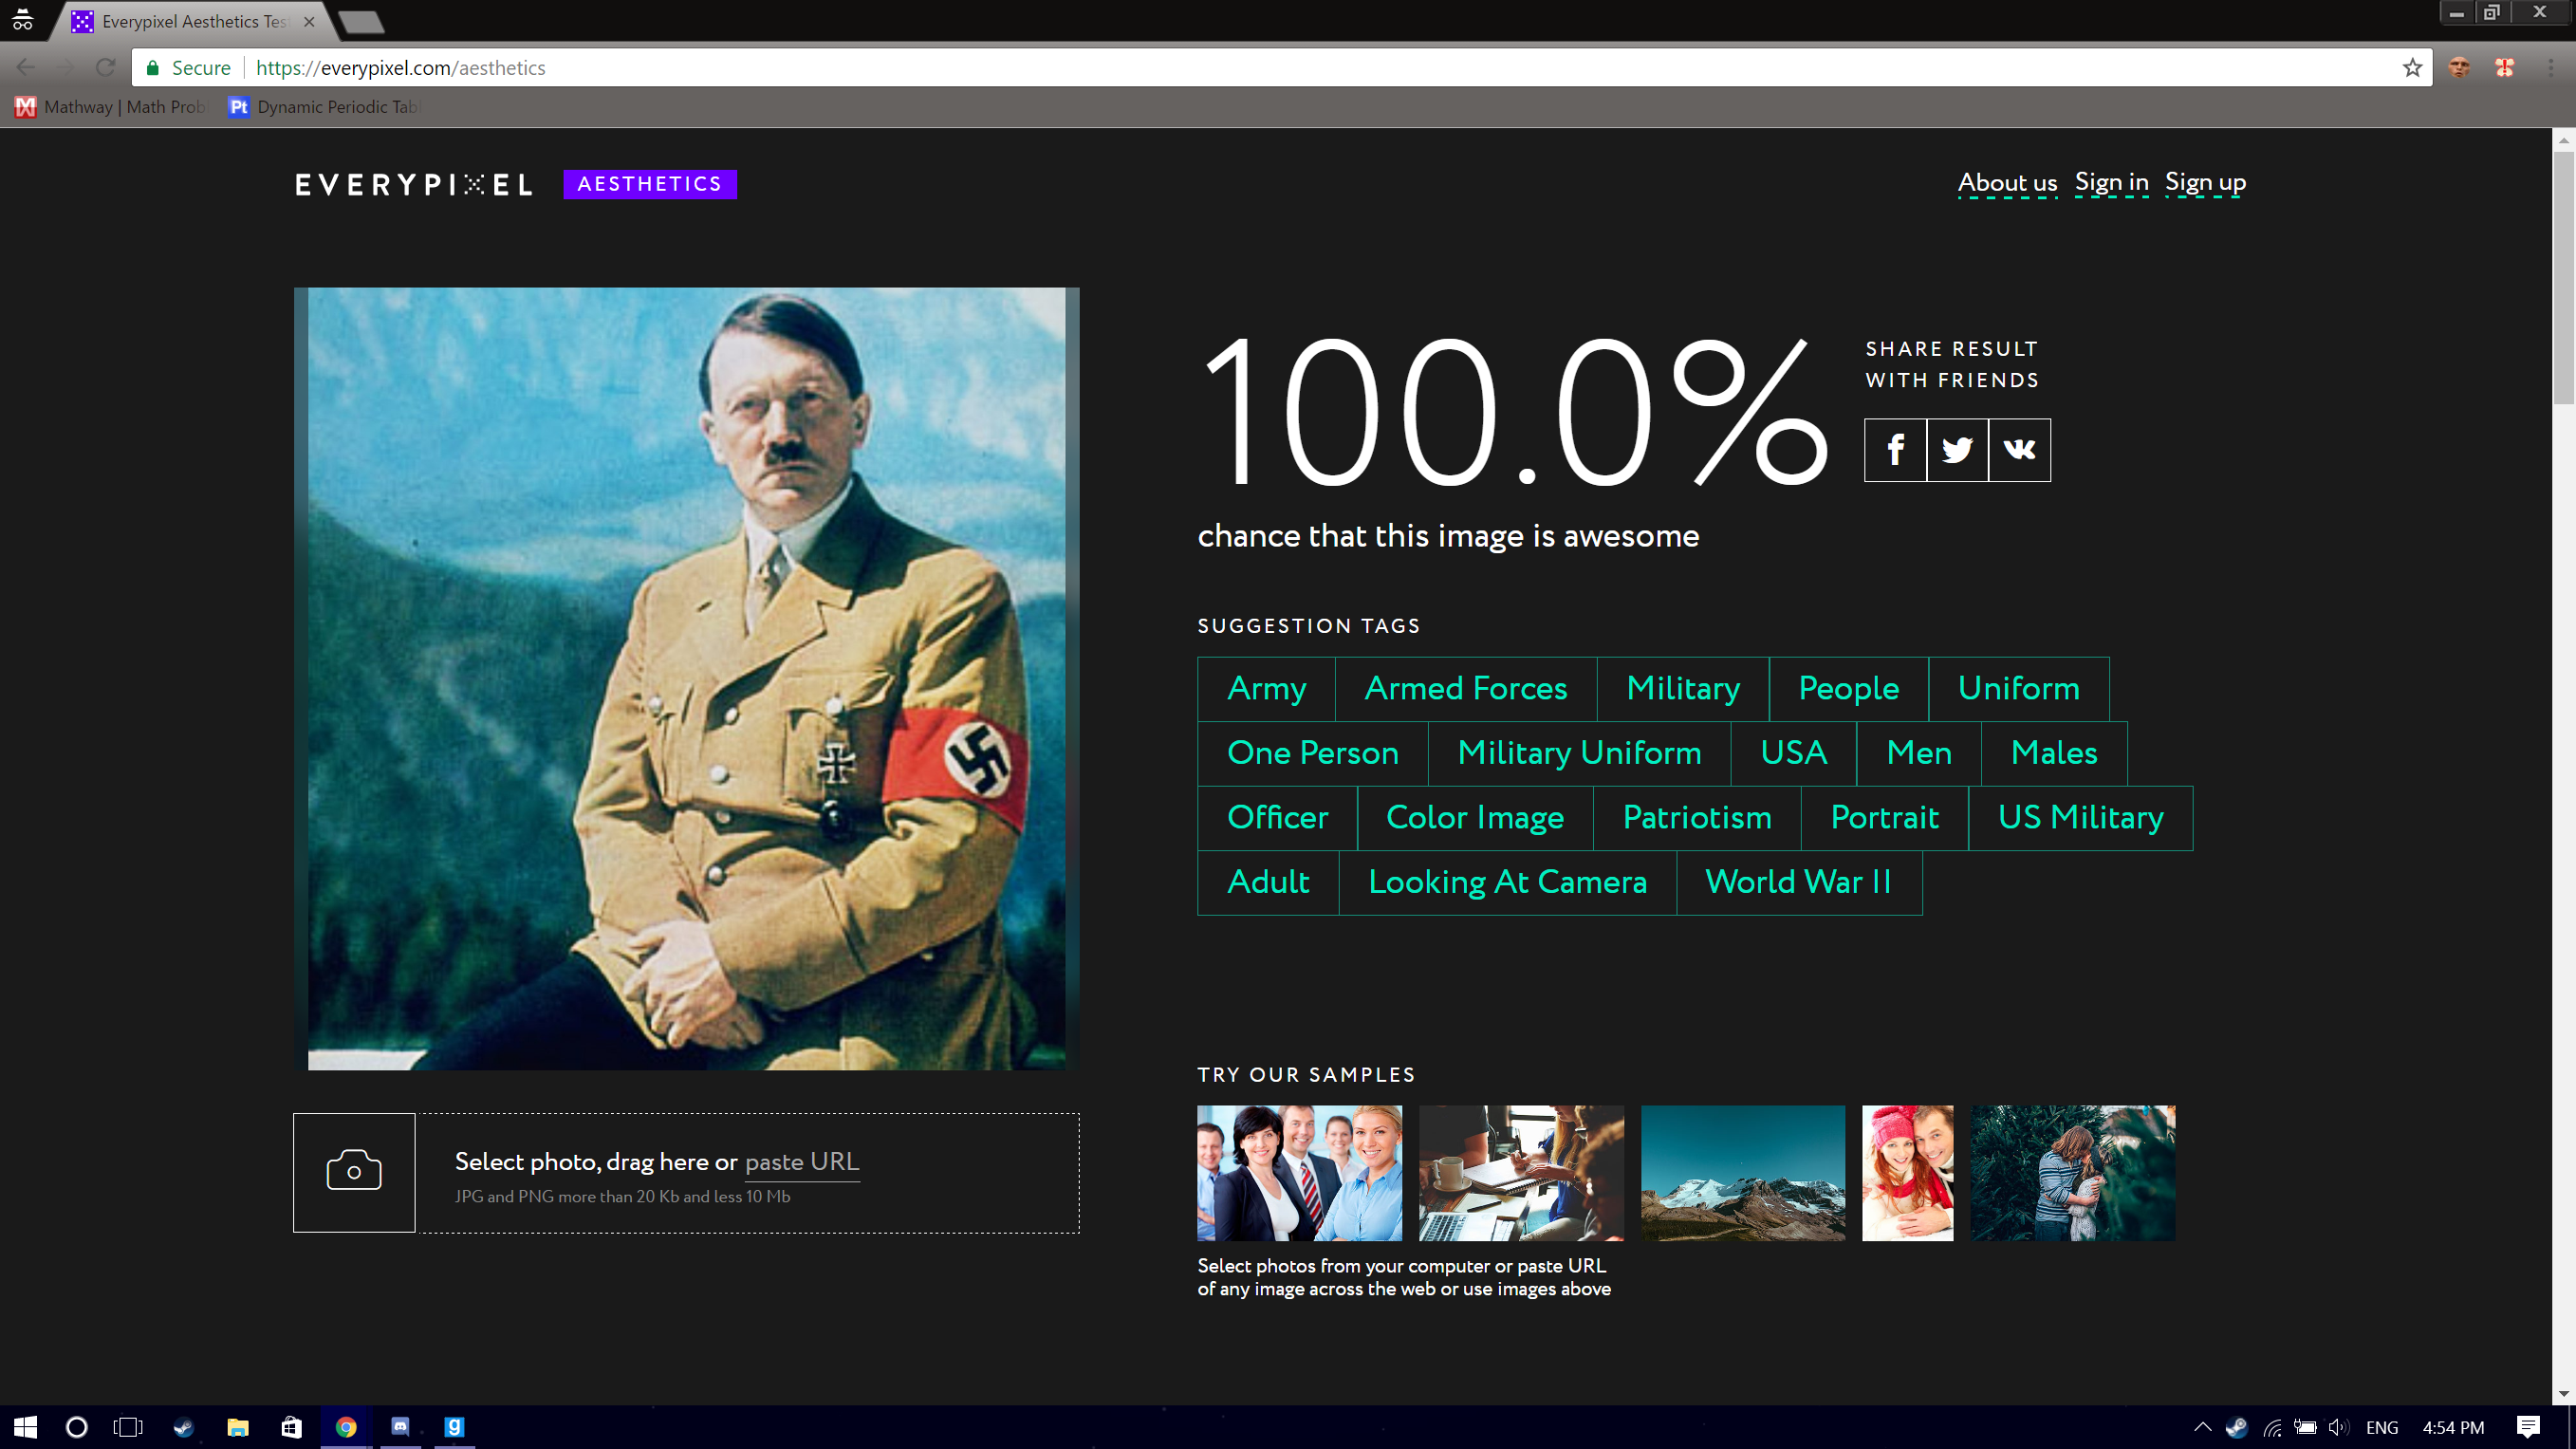Share result via Twitter icon
Viewport: 2576px width, 1449px height.
click(1956, 450)
